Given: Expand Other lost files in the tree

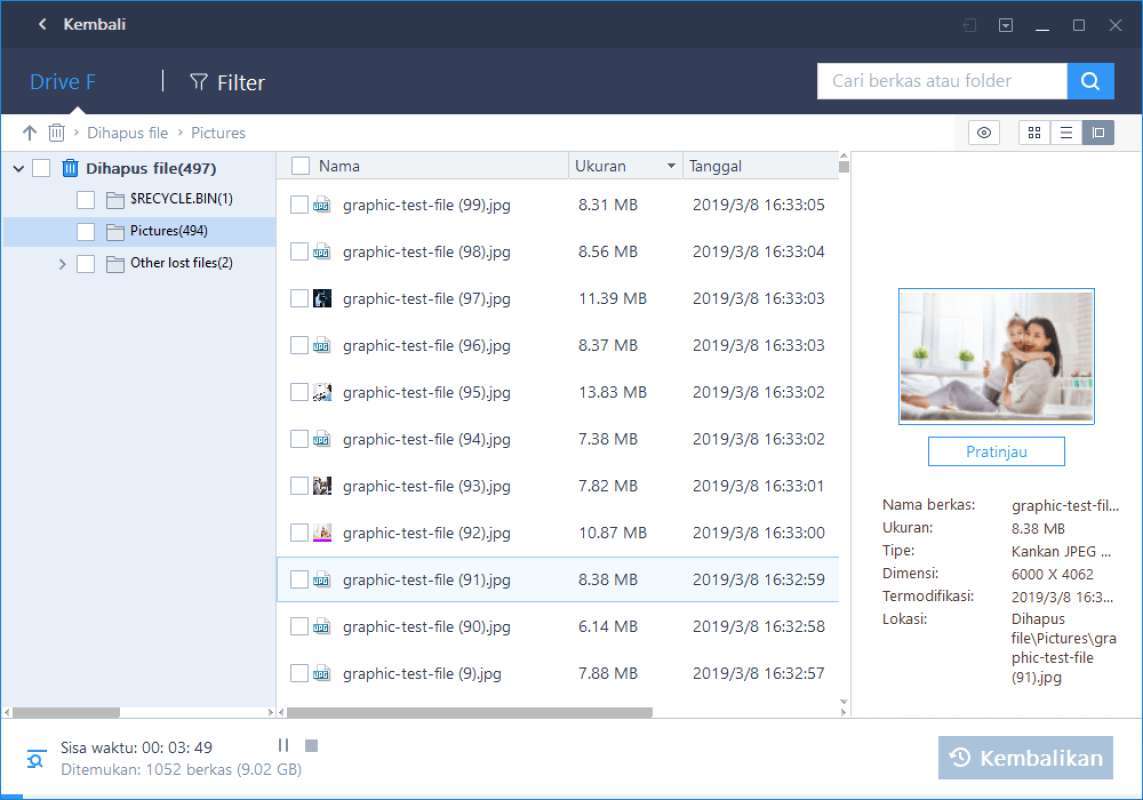Looking at the screenshot, I should [63, 263].
